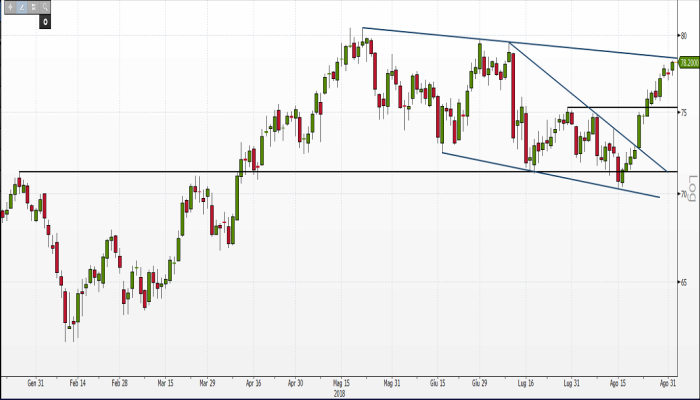
Task: Click the black "0" badge below toolbar
Action: [45, 21]
